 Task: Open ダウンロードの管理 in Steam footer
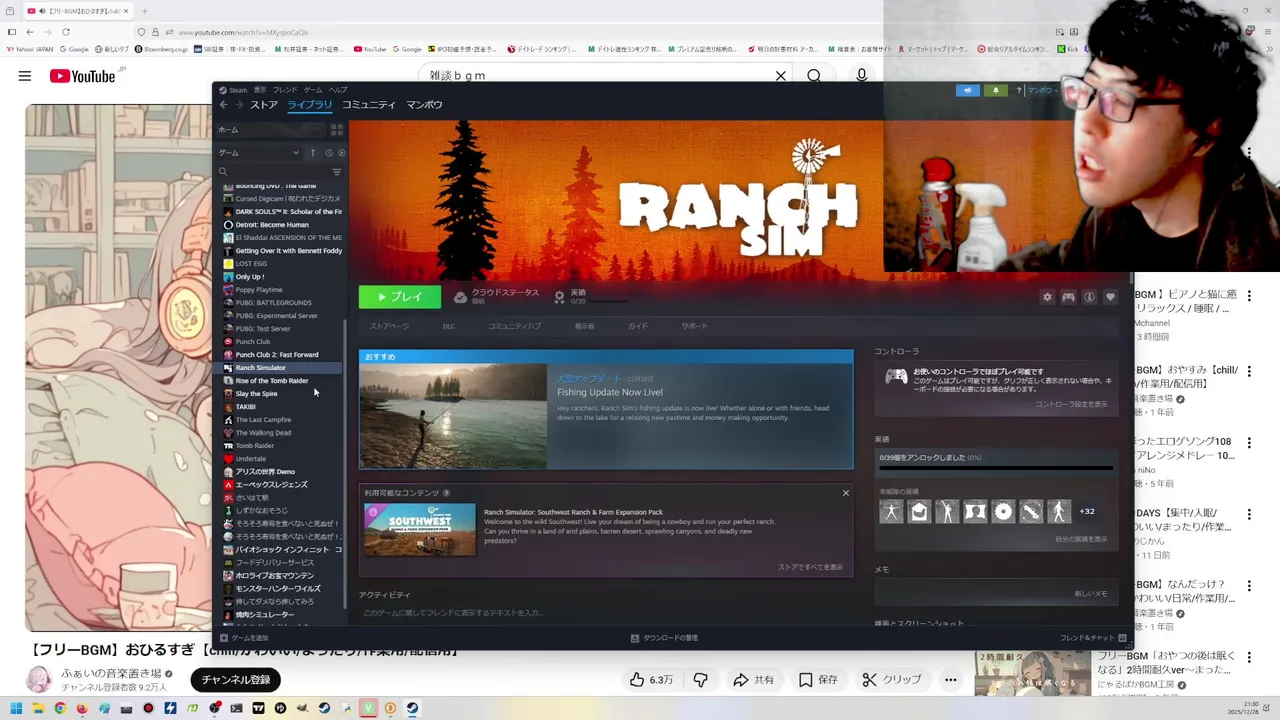[664, 638]
